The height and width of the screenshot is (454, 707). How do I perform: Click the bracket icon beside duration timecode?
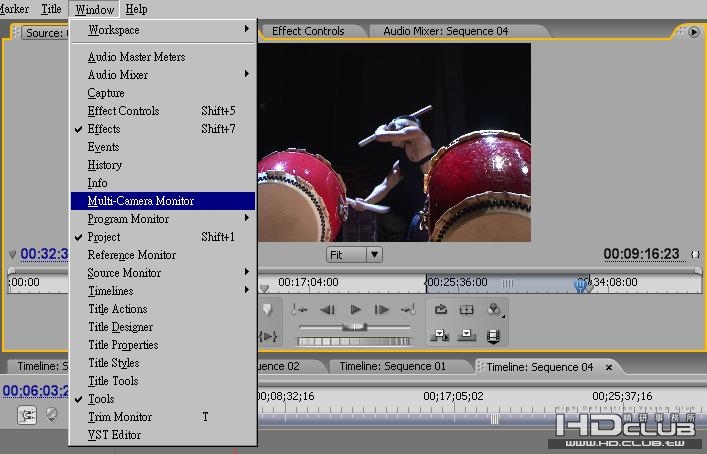point(696,255)
